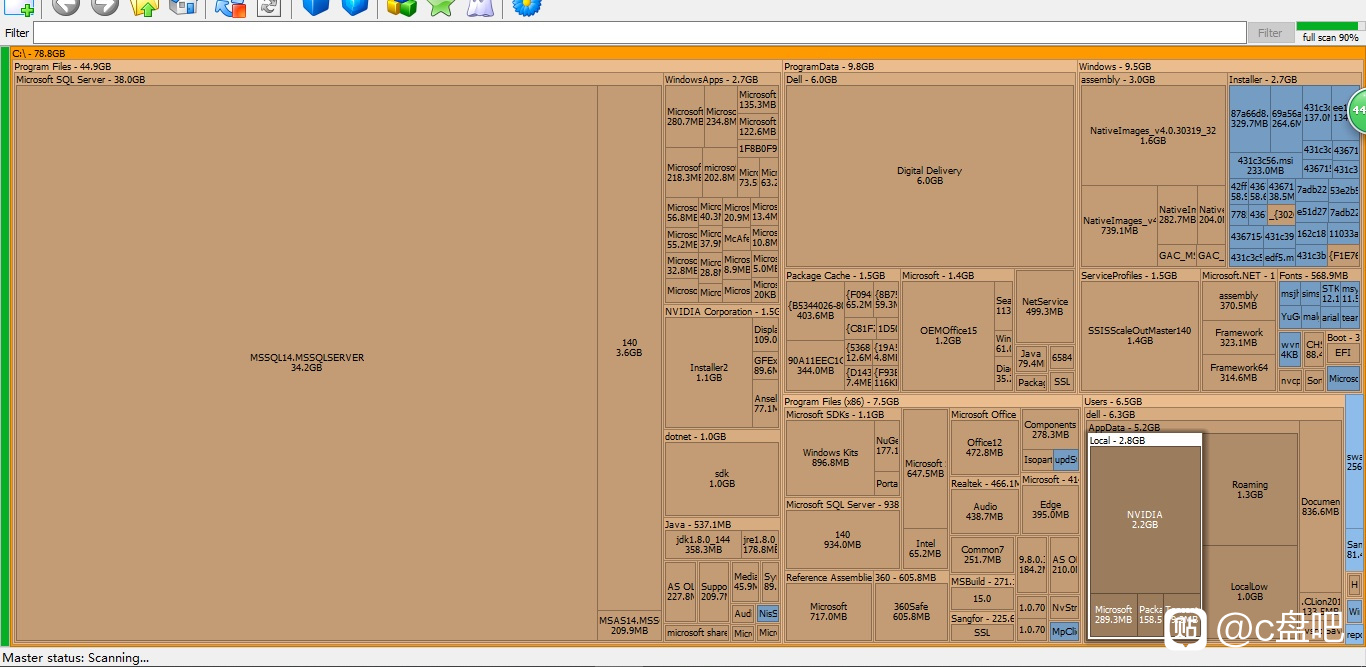
Task: Open a new view with the green plus icon
Action: (19, 6)
